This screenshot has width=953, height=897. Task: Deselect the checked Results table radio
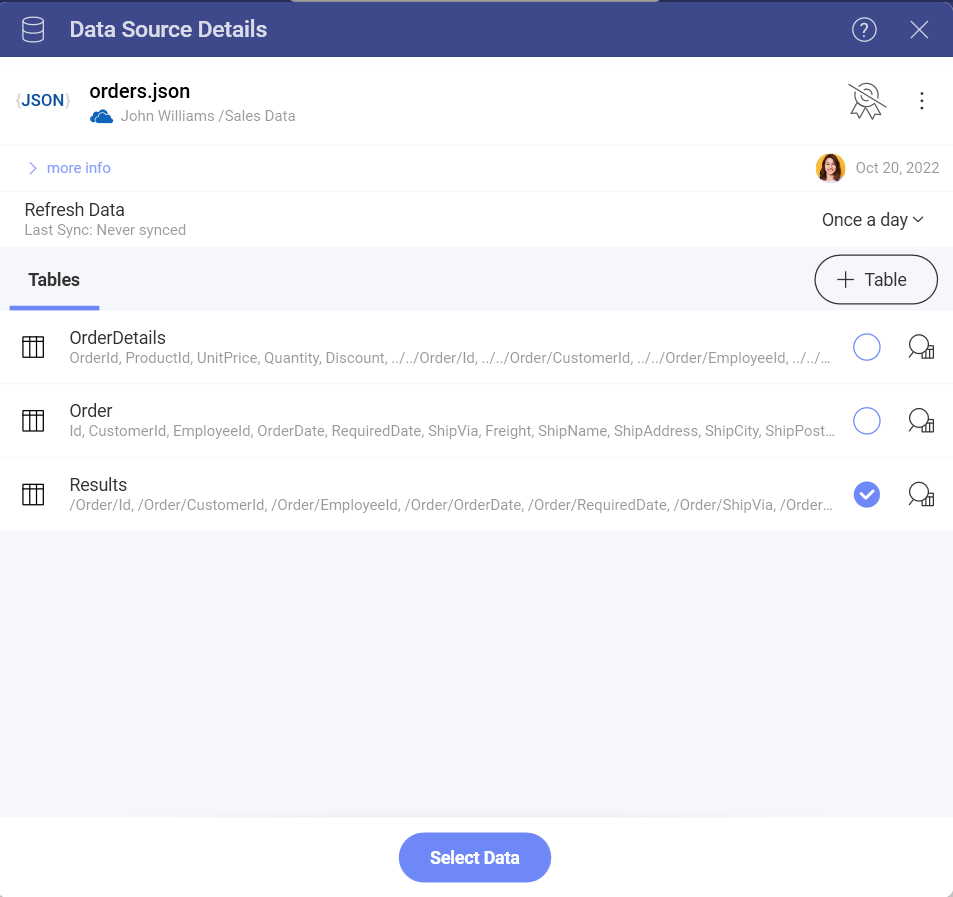coord(866,494)
